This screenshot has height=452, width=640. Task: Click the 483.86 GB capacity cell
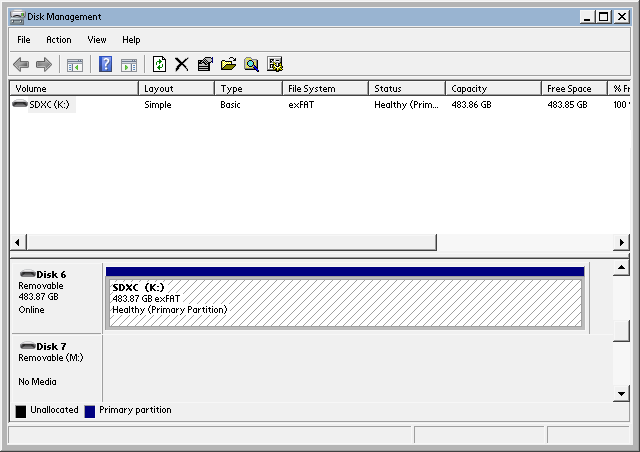tap(471, 105)
